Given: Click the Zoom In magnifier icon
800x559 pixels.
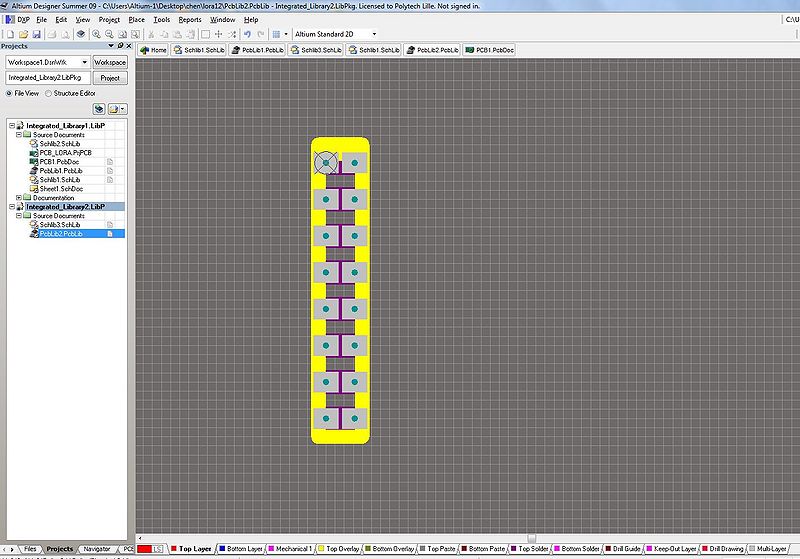Looking at the screenshot, I should (95, 33).
